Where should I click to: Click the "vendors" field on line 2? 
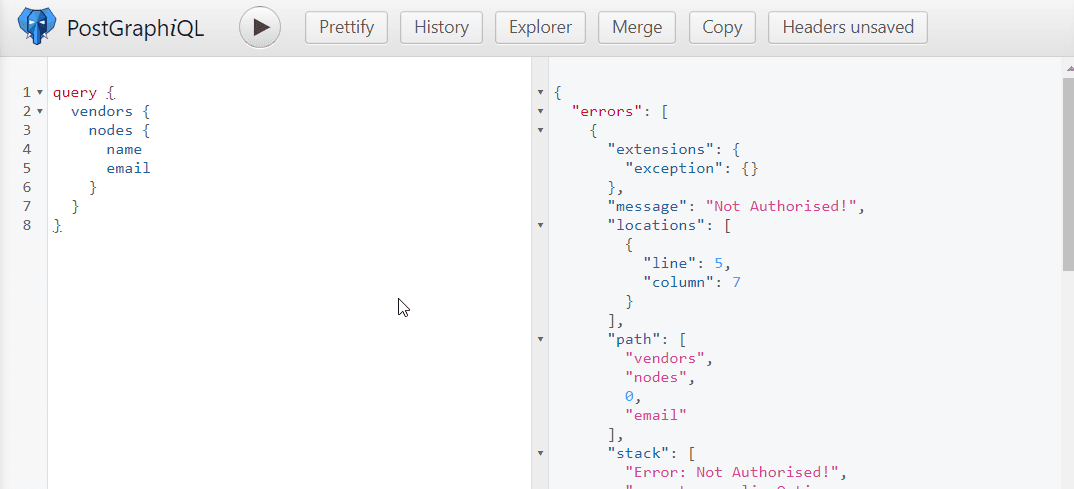point(101,111)
